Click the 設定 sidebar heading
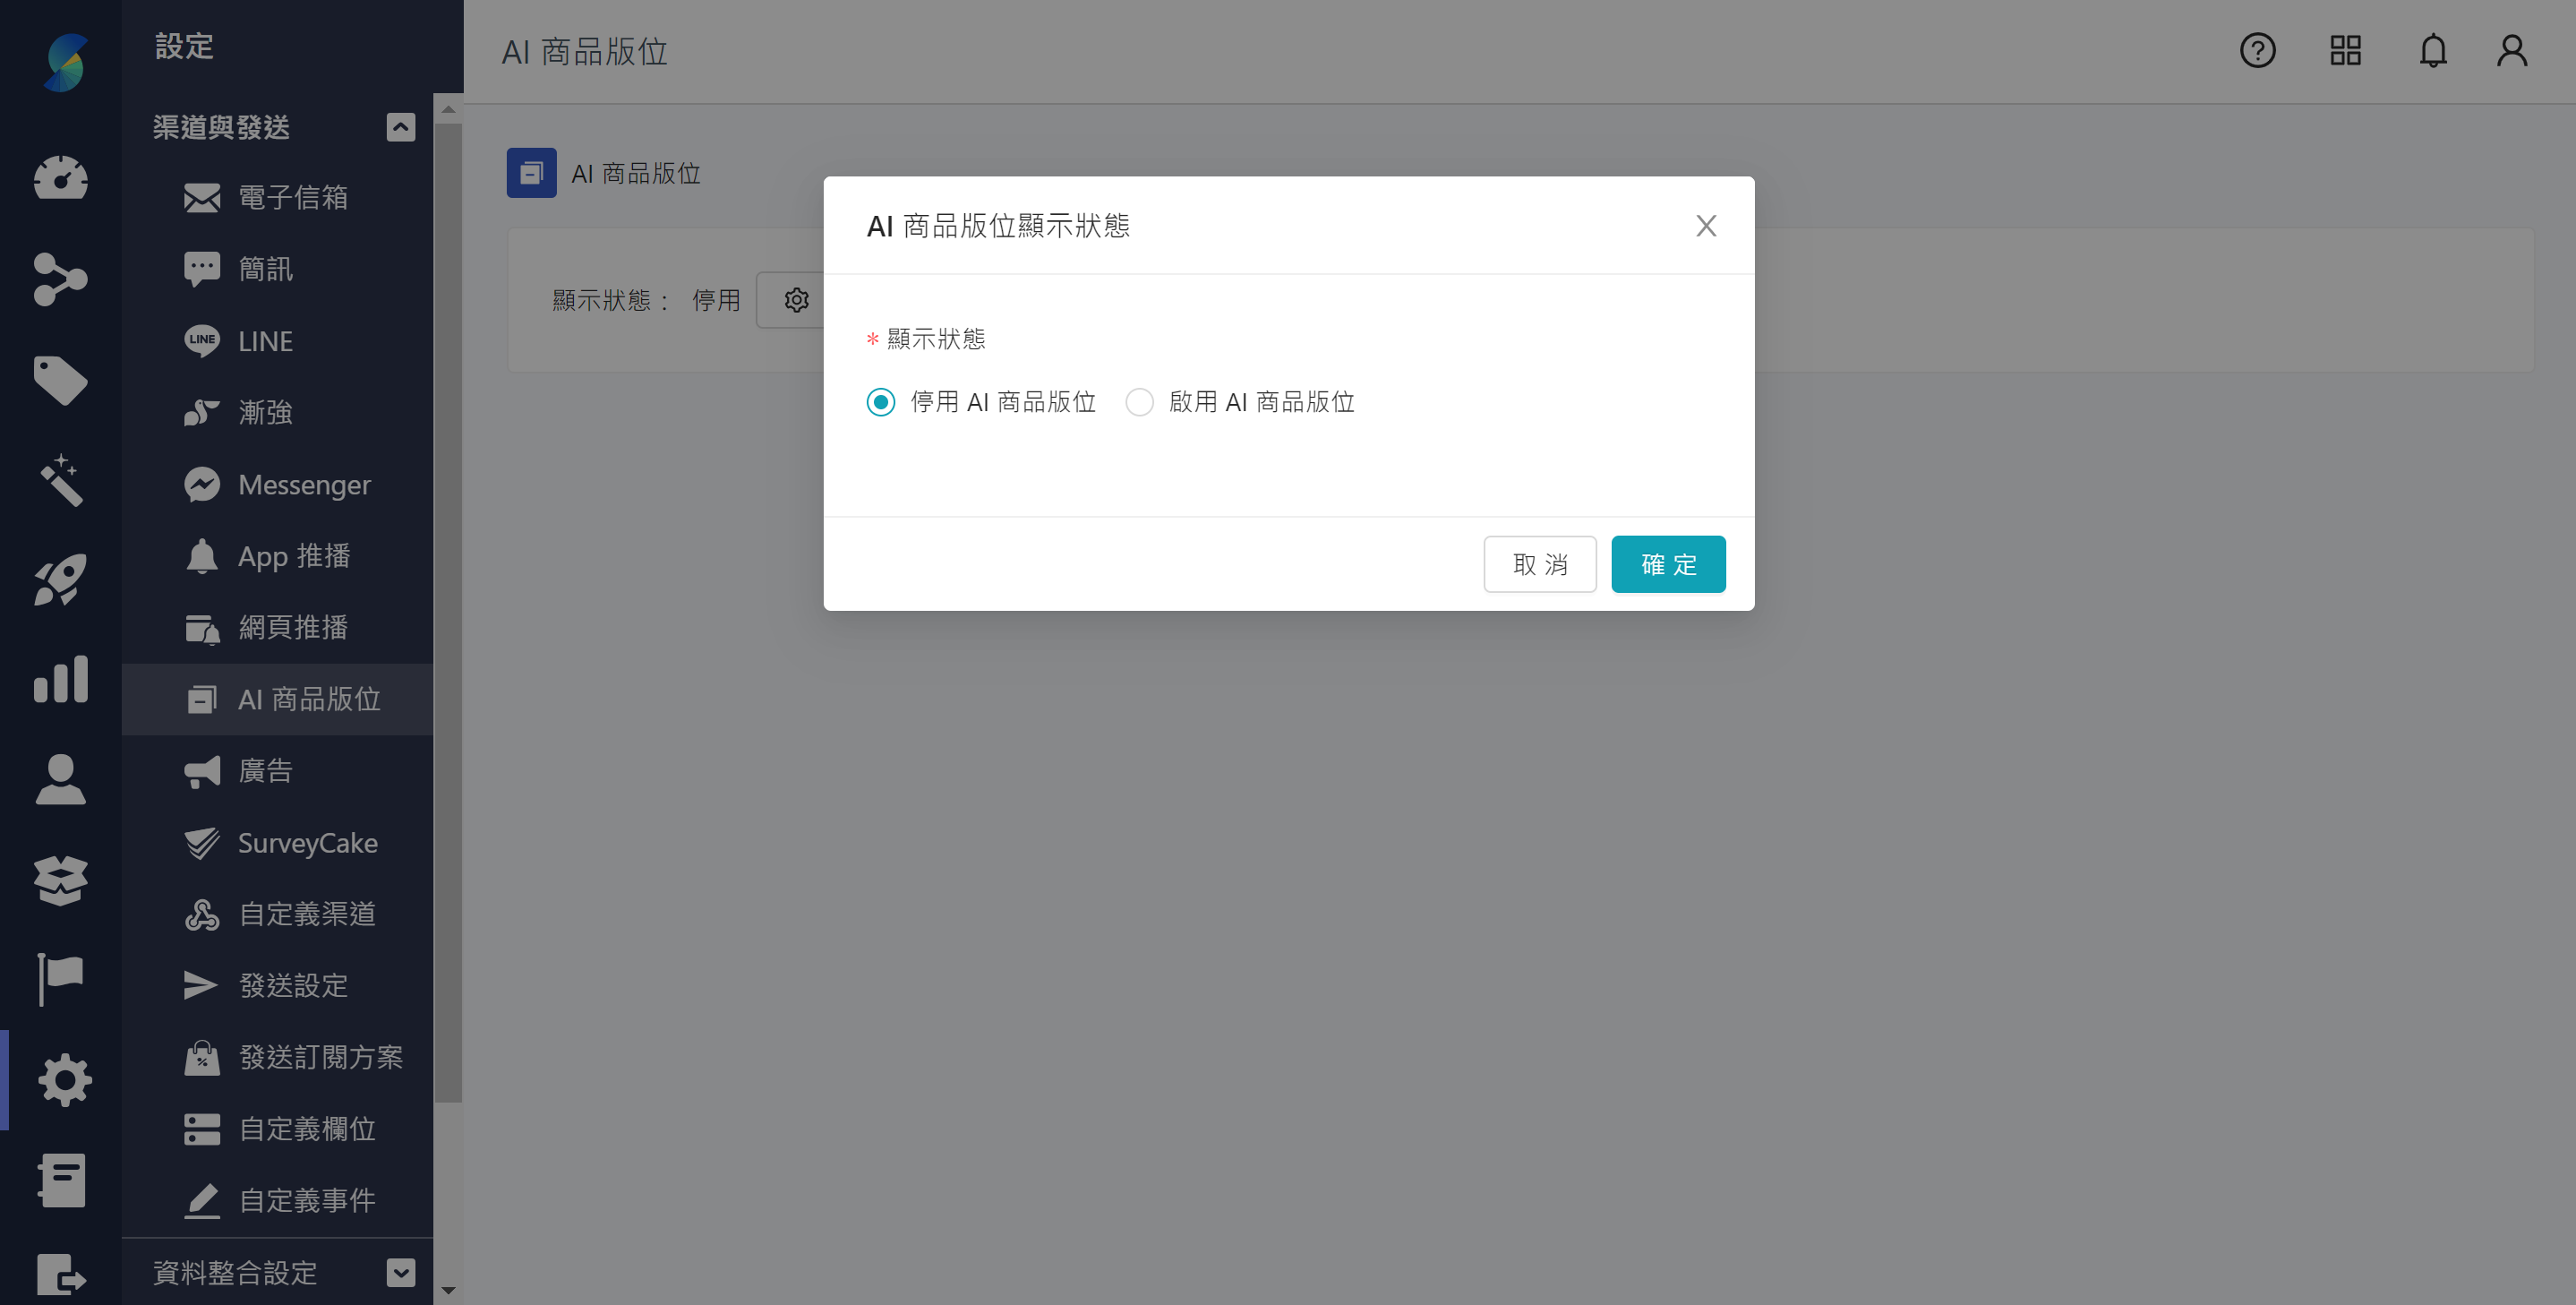Screen dimensions: 2576x1305 click(184, 46)
